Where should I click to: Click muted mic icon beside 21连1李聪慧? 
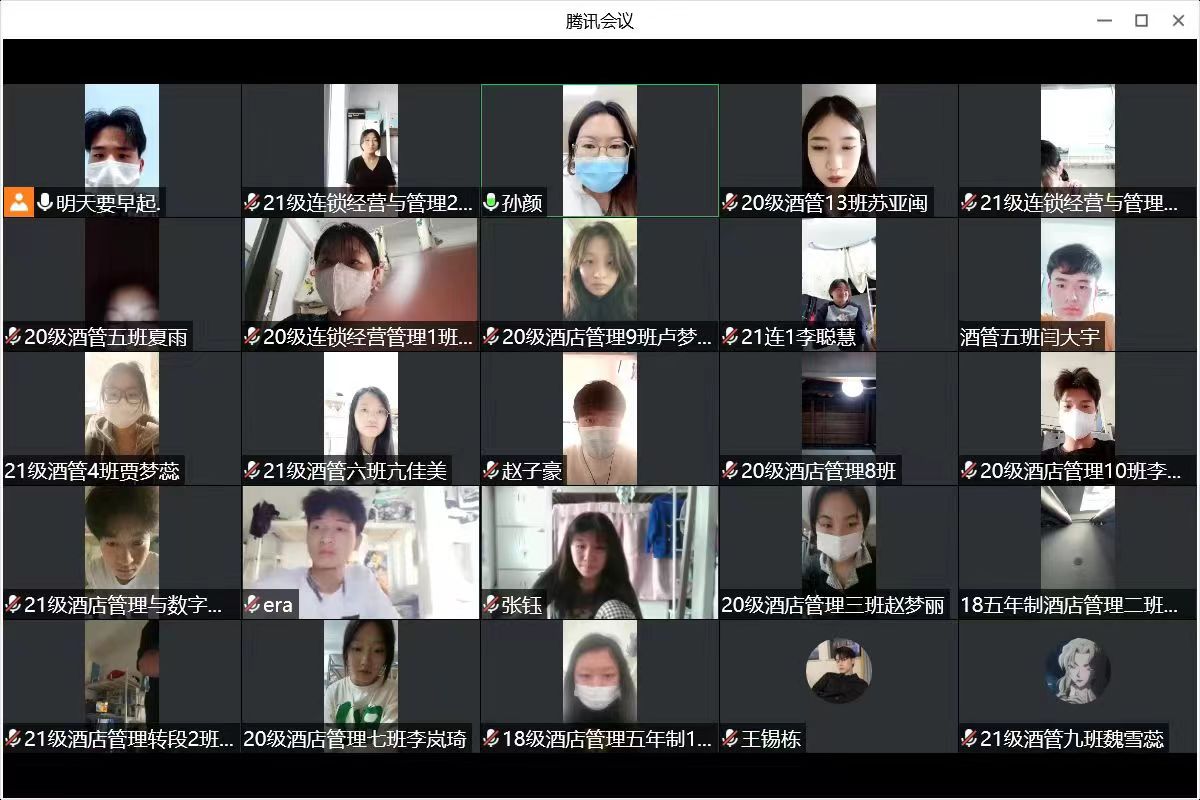coord(730,337)
